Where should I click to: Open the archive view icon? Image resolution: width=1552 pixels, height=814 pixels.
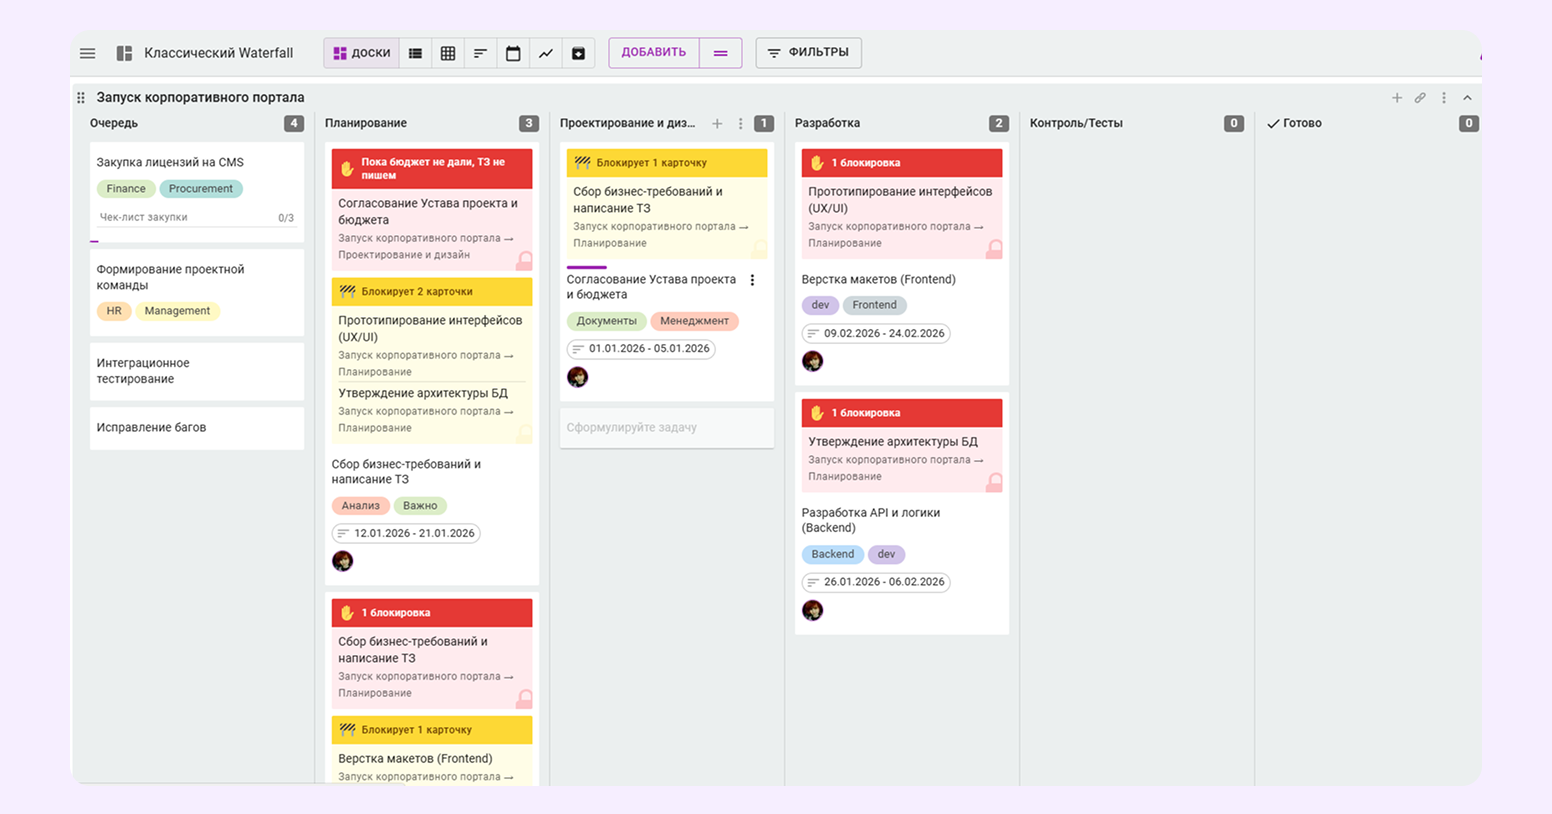coord(578,53)
